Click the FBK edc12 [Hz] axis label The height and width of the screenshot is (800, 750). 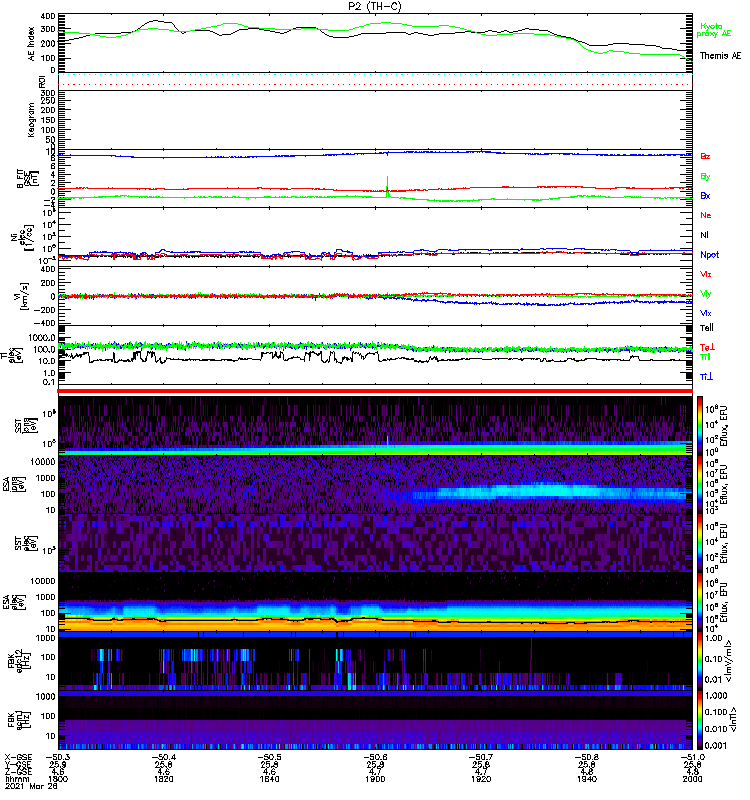click(x=20, y=661)
